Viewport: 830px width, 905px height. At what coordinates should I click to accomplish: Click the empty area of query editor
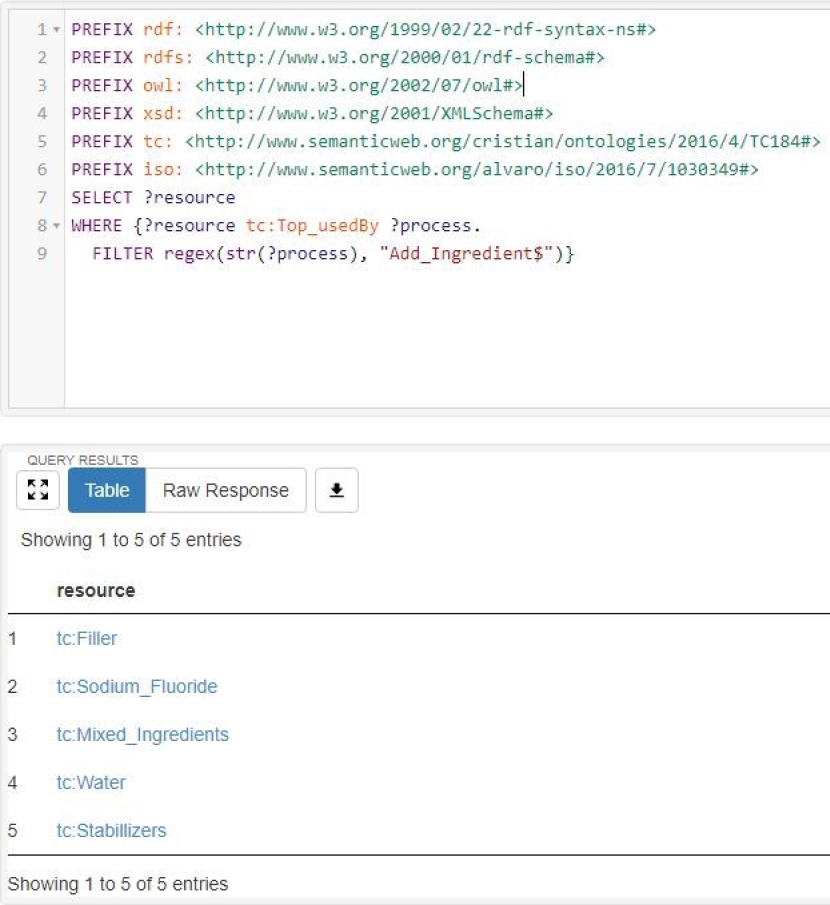click(x=440, y=340)
